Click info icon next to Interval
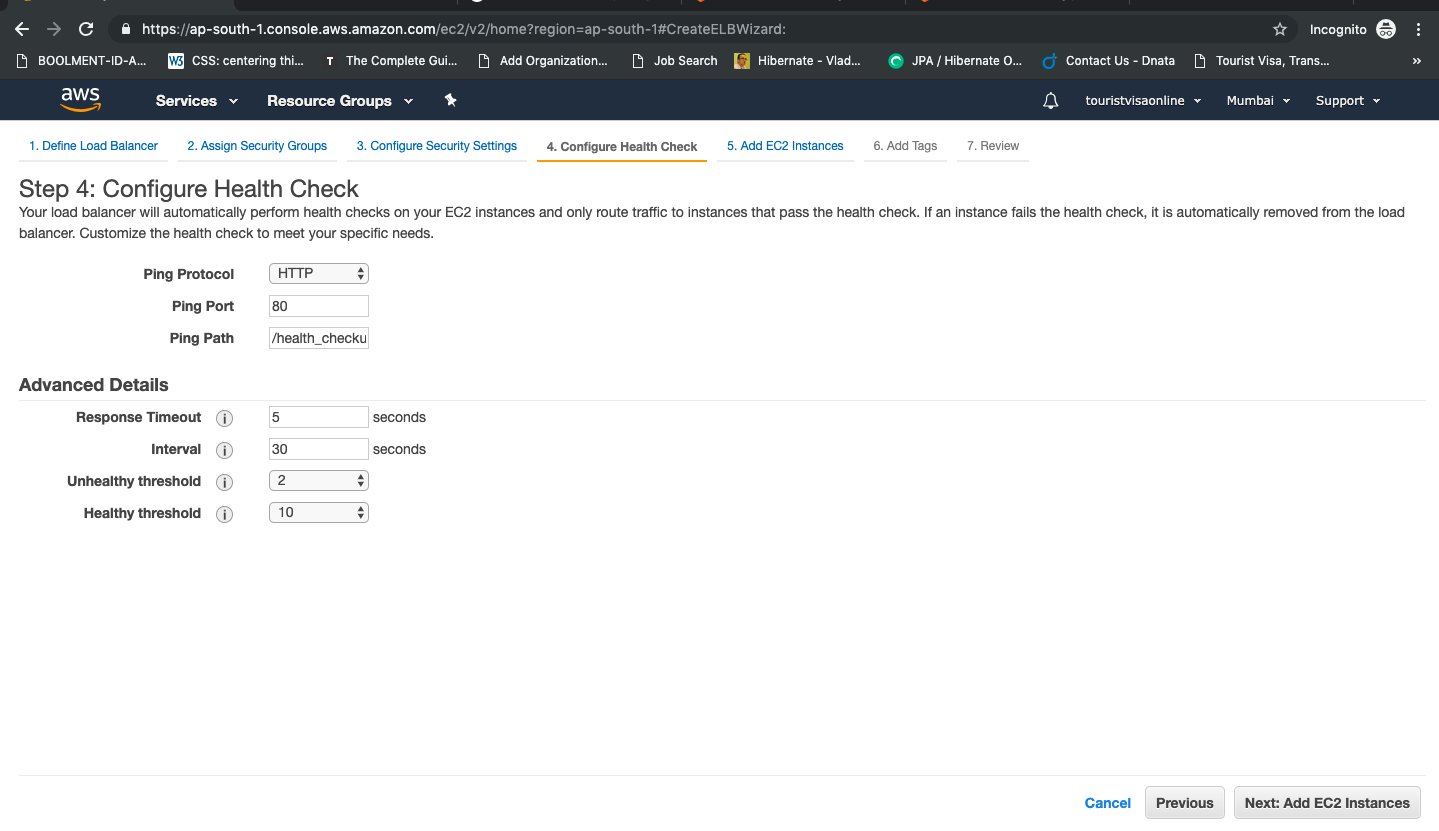The height and width of the screenshot is (831, 1439). pyautogui.click(x=224, y=450)
